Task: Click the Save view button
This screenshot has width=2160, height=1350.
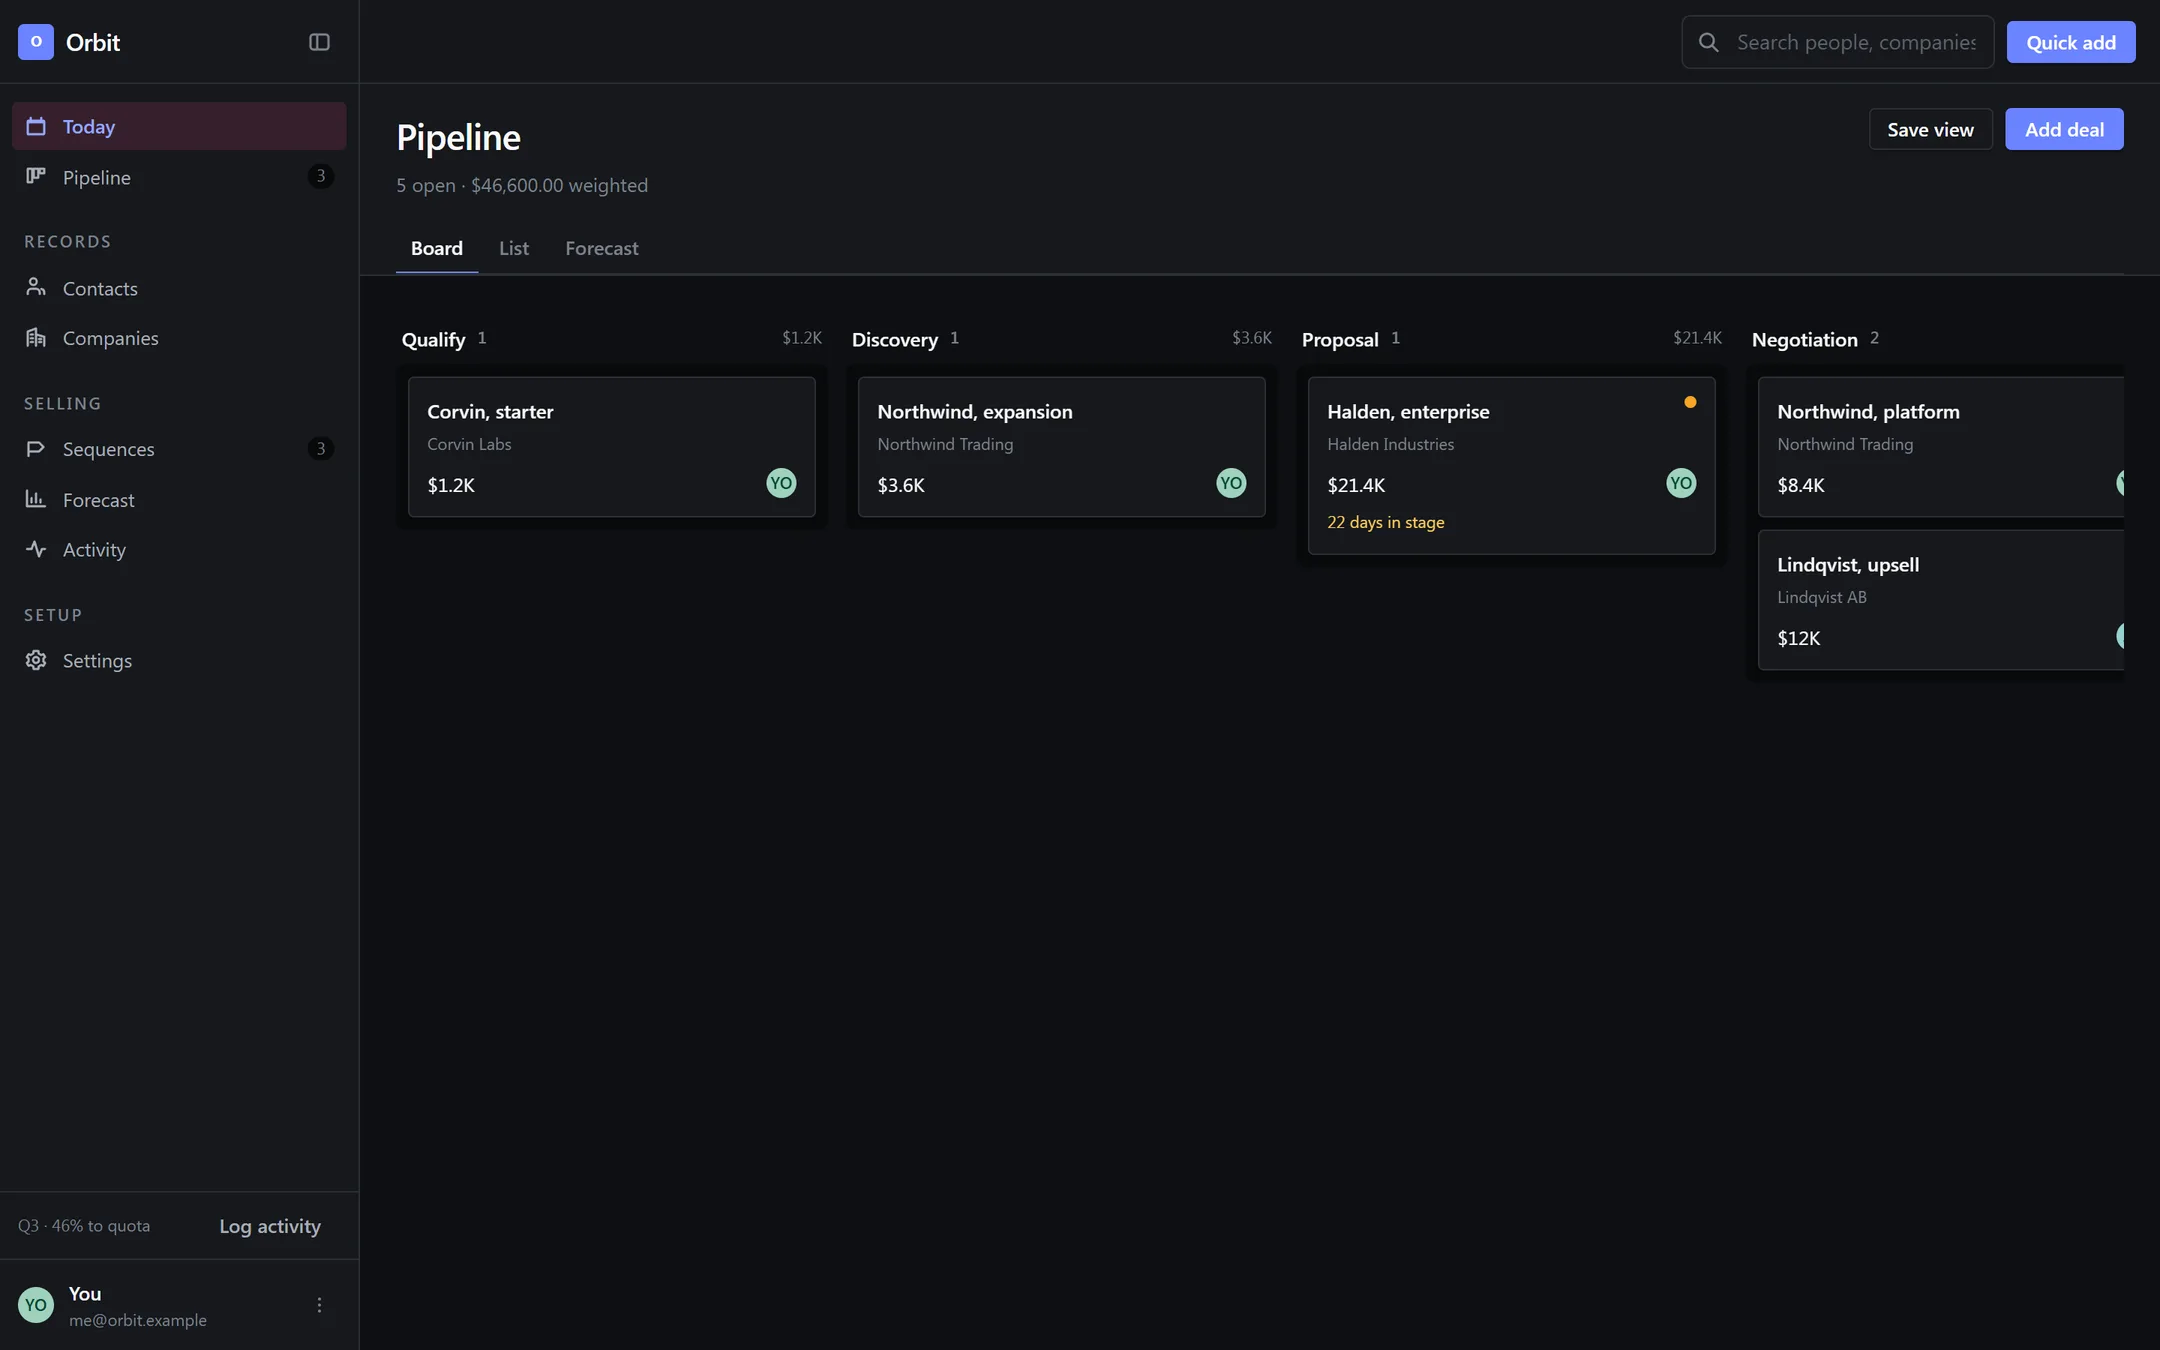Action: coord(1930,129)
